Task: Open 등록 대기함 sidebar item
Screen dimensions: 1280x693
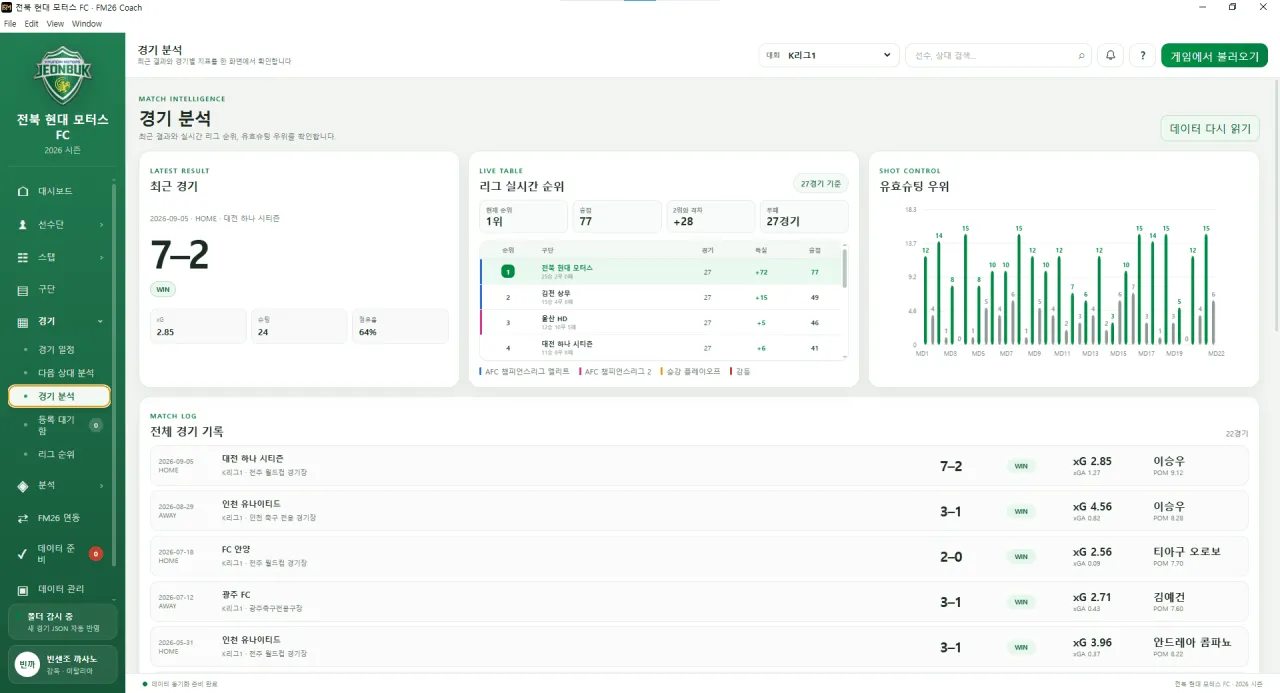Action: coord(59,425)
